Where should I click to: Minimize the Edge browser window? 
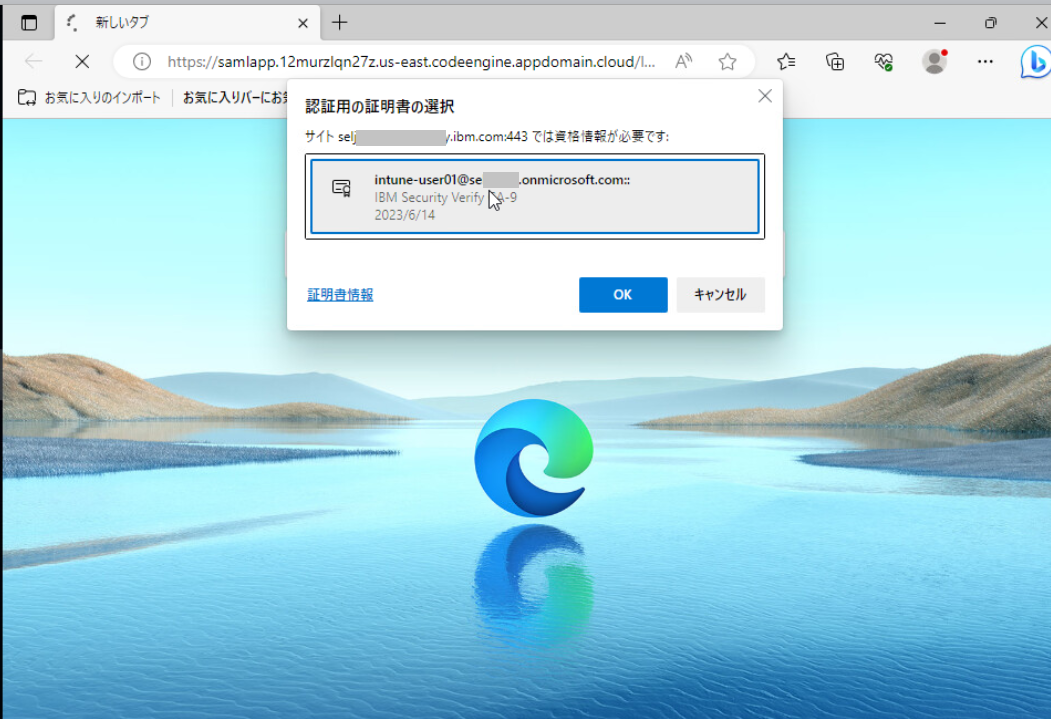click(940, 23)
